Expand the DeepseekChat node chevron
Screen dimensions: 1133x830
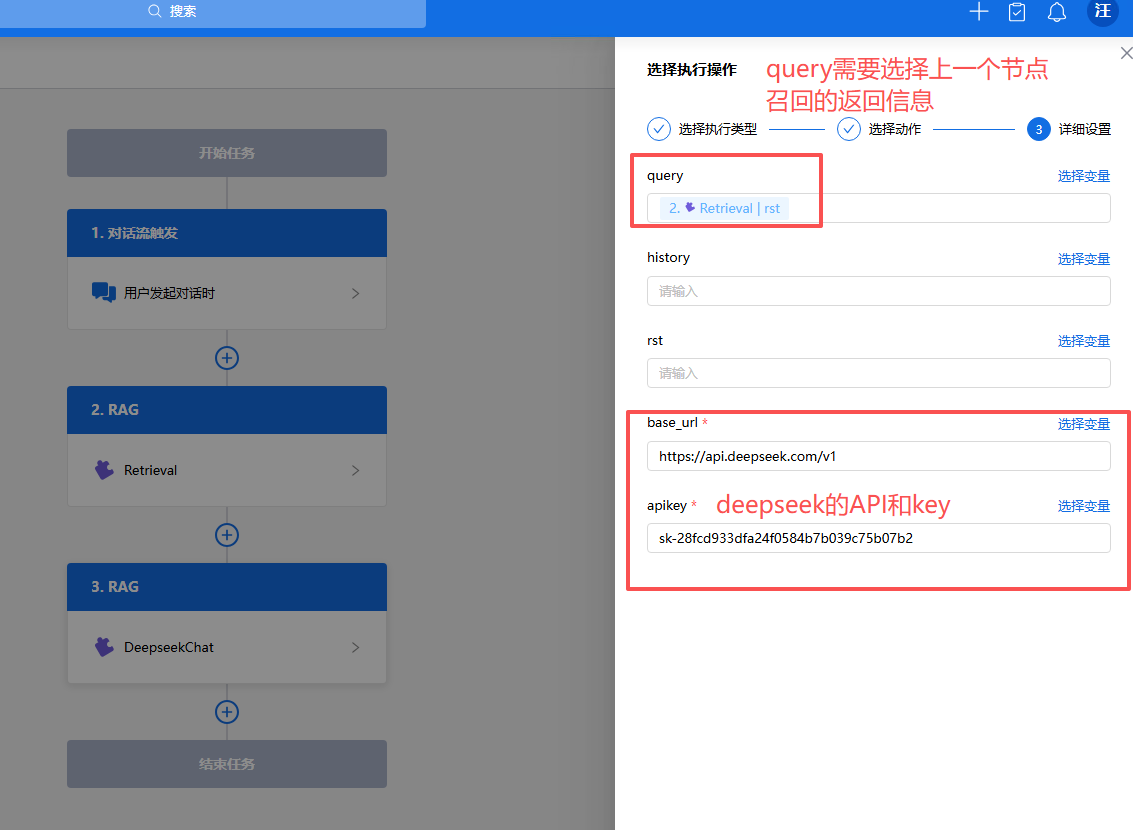356,647
